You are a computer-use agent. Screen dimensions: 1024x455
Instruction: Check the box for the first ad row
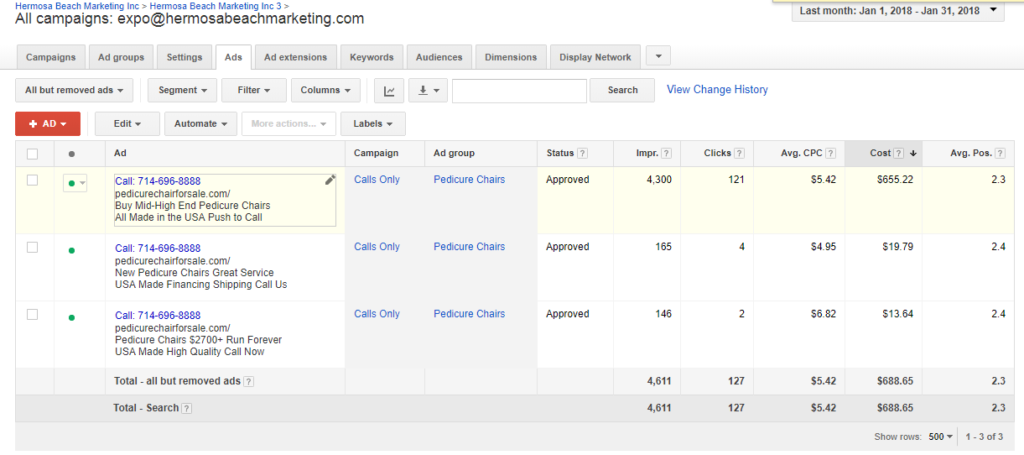point(33,180)
